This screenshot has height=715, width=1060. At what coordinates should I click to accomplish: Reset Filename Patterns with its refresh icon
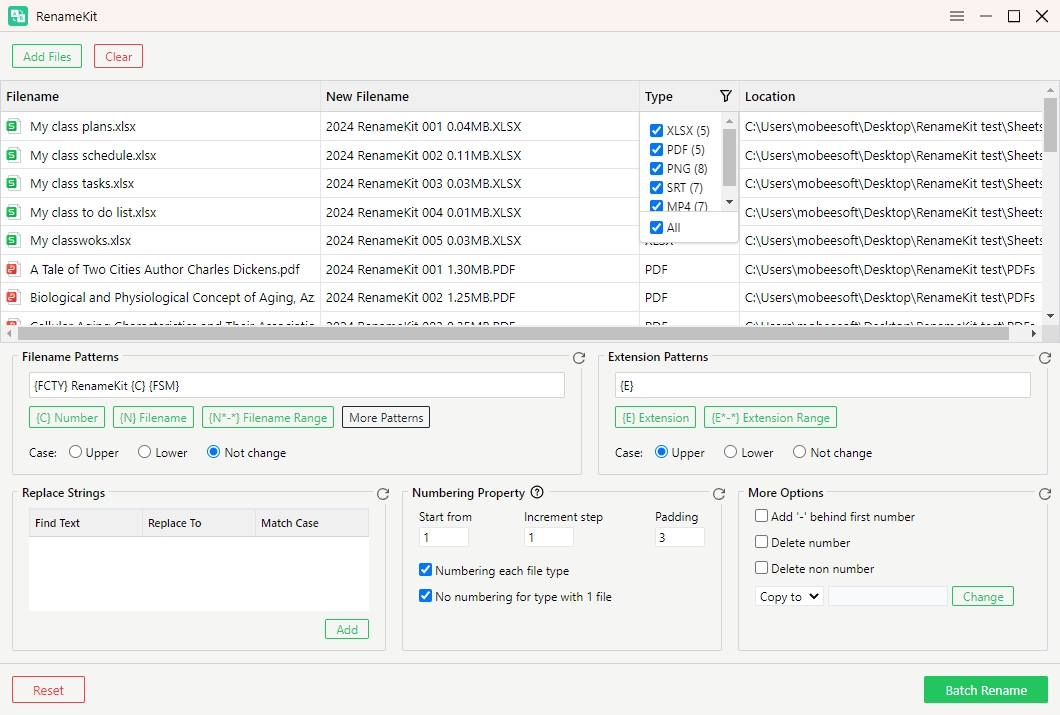(x=579, y=358)
